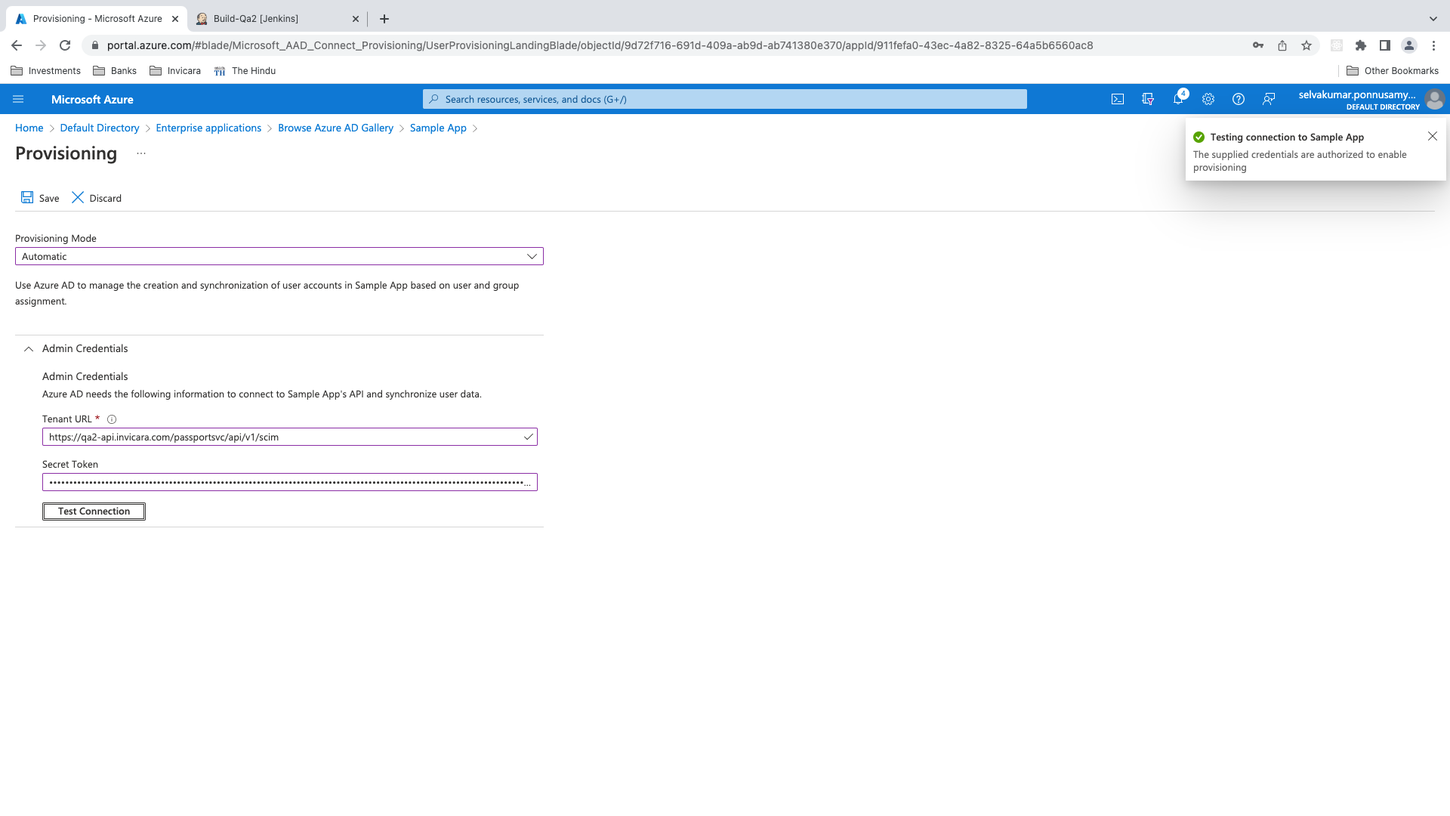Focus the Azure search resources box

[725, 99]
